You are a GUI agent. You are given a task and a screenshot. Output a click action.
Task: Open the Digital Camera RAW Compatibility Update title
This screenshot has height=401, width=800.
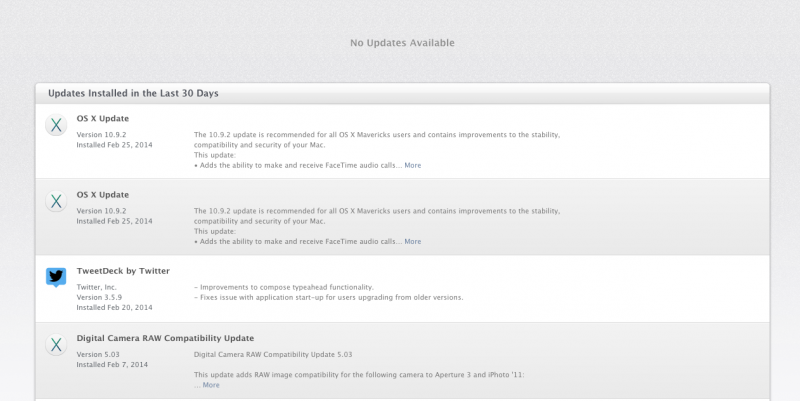165,338
